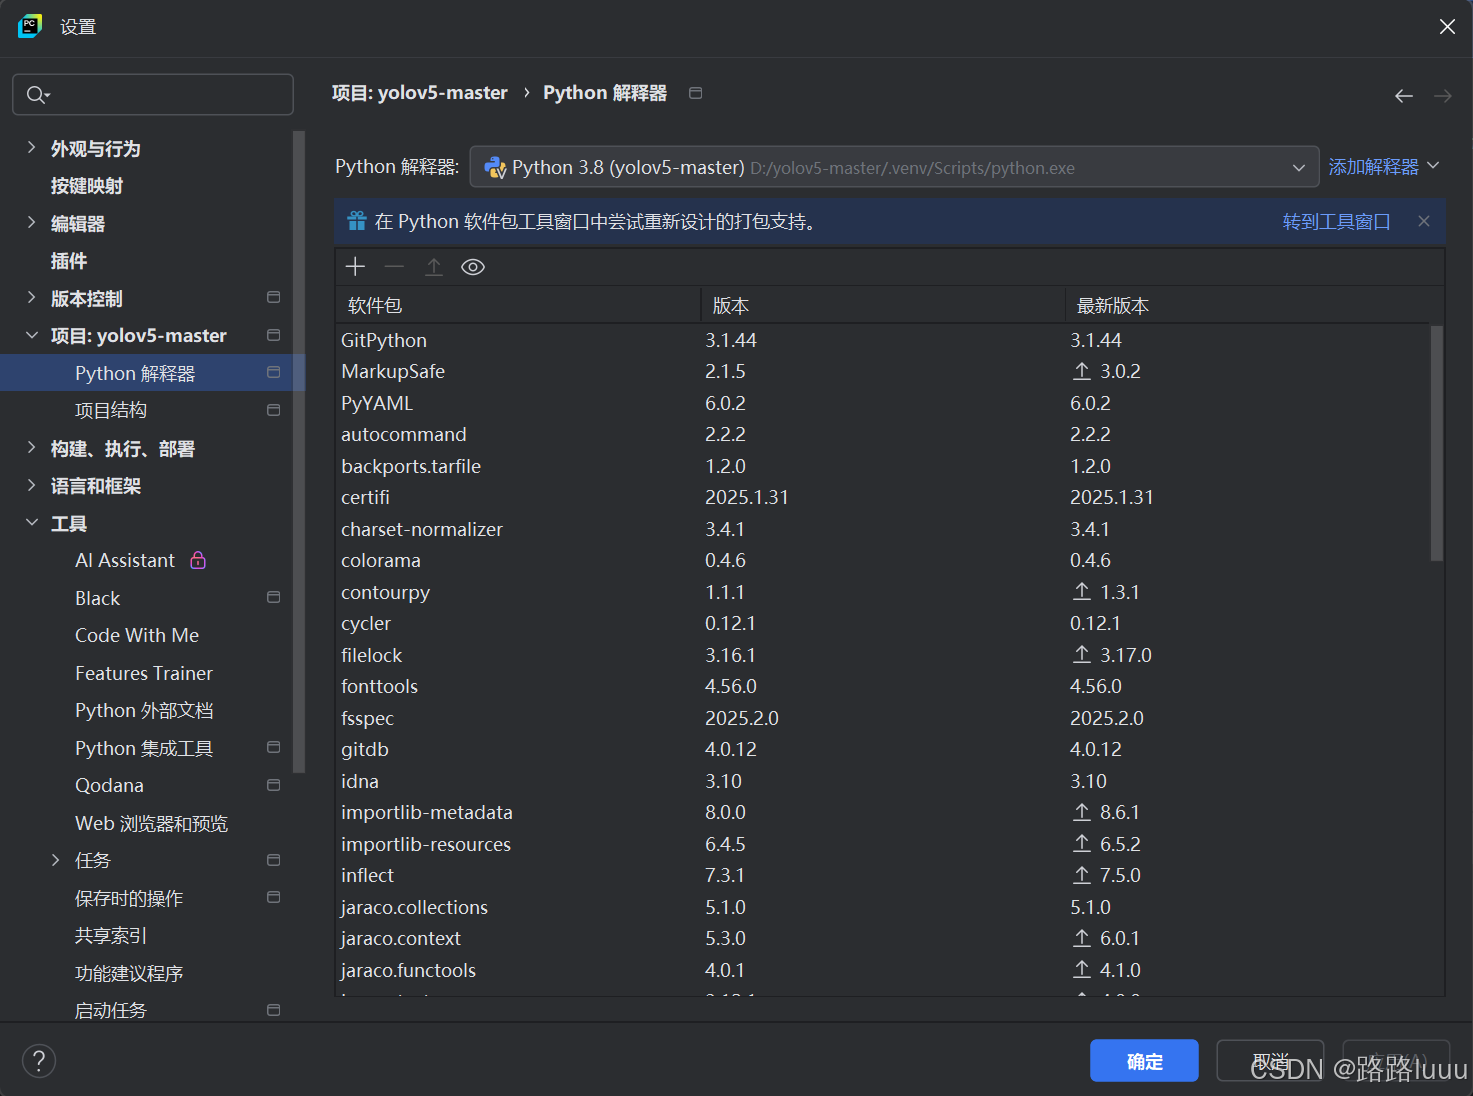
Task: Click the project icon beside 保存时的操作
Action: click(273, 898)
